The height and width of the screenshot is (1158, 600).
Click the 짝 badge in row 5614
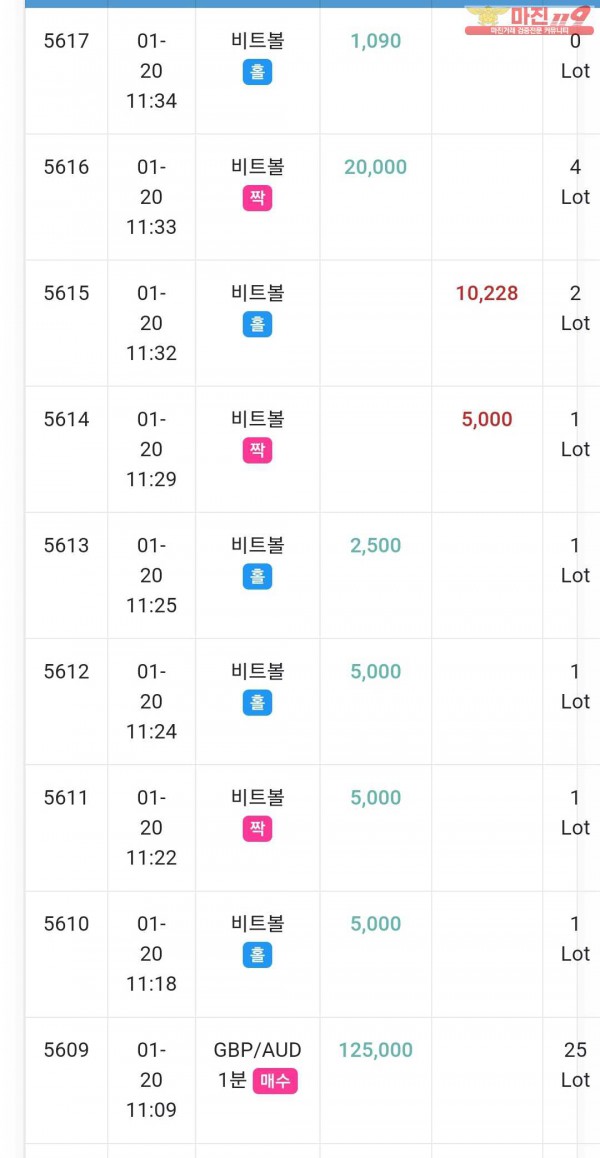pyautogui.click(x=257, y=450)
